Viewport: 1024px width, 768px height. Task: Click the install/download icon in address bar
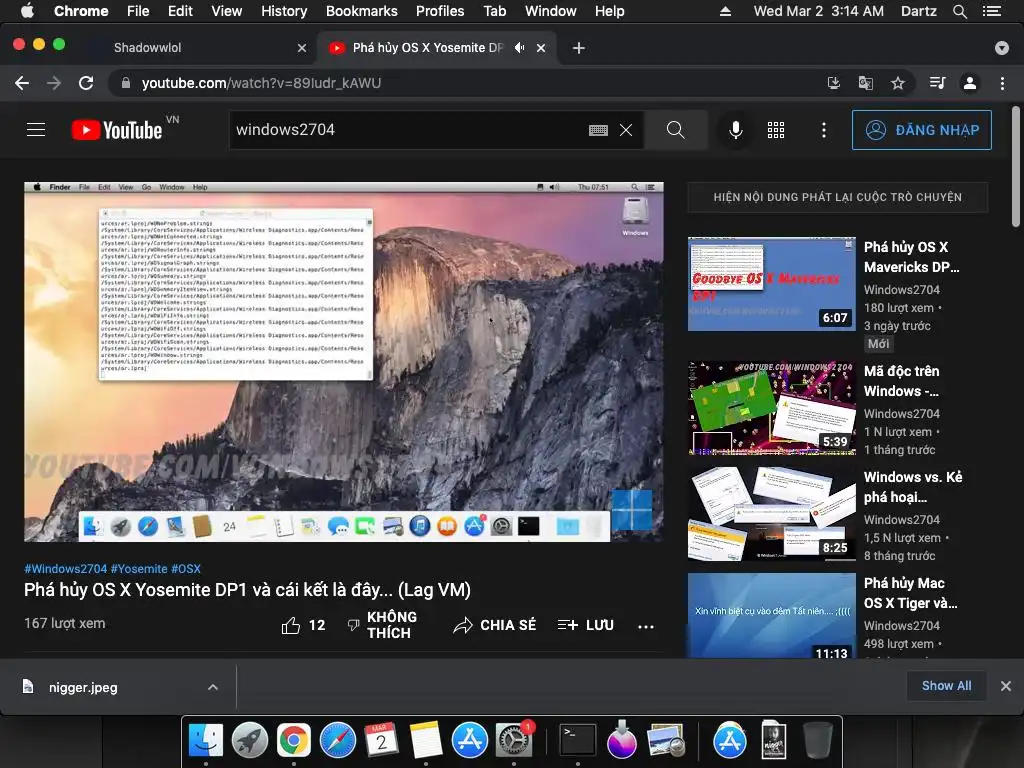(833, 83)
